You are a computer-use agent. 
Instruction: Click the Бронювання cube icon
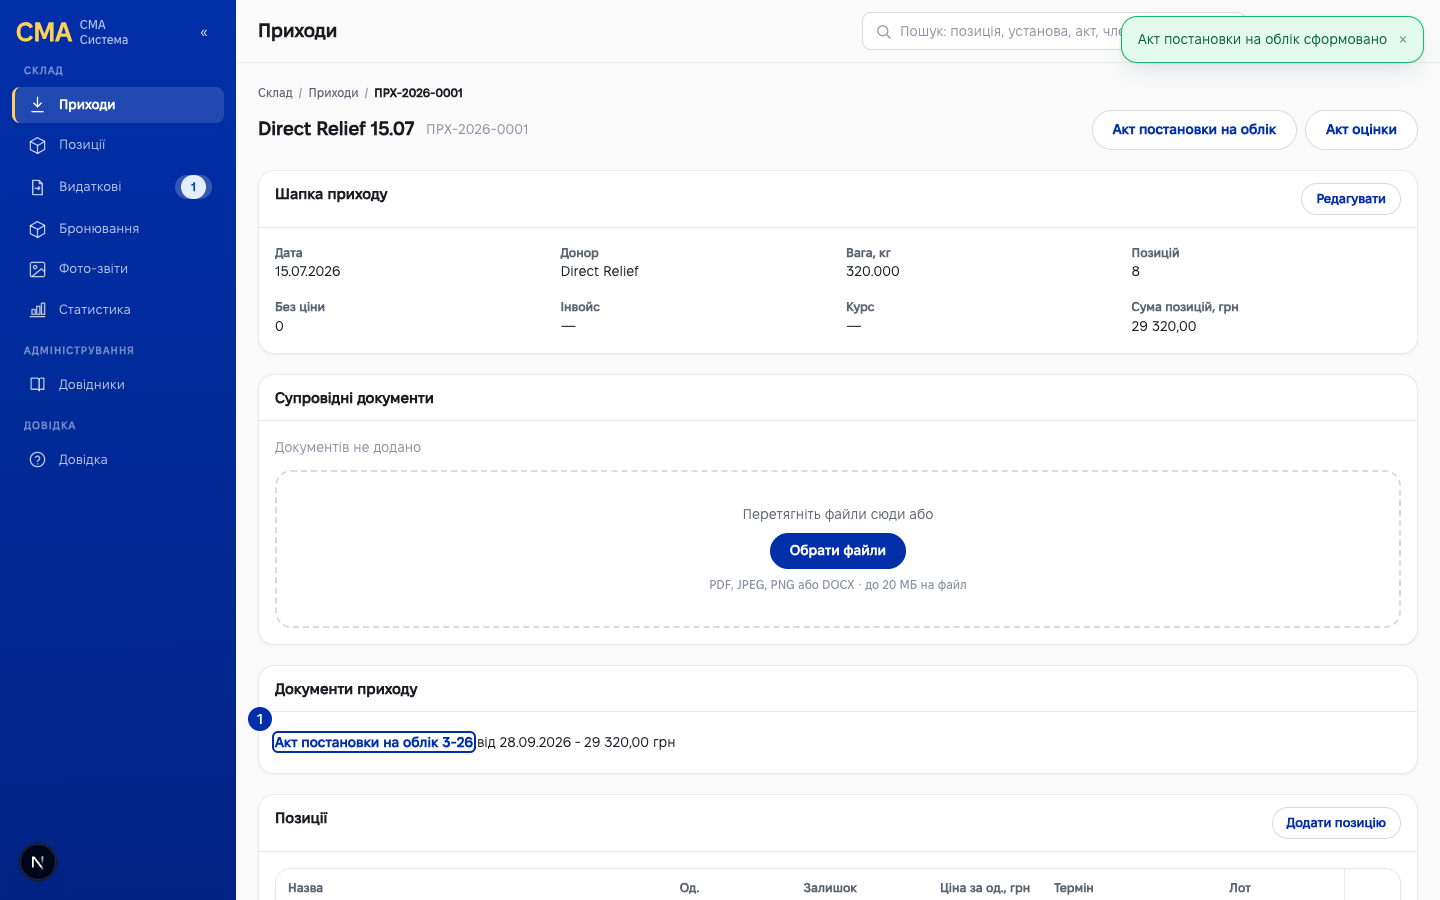[37, 229]
